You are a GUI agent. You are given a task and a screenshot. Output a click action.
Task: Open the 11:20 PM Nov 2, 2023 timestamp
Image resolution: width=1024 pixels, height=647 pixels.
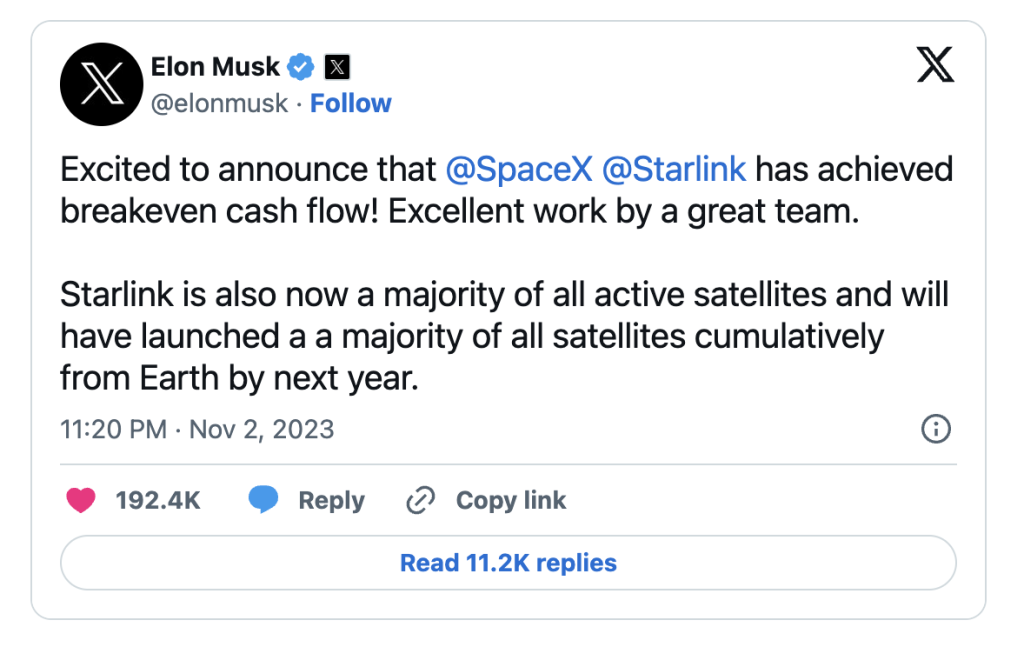click(x=197, y=430)
